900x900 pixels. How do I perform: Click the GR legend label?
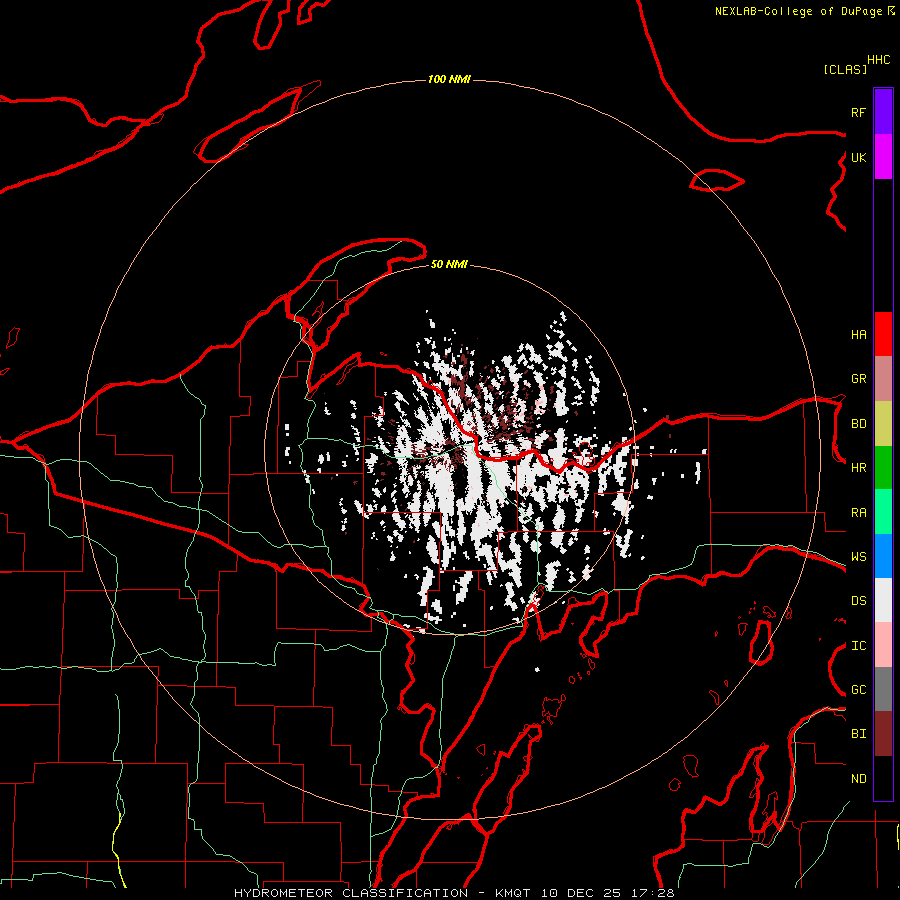(858, 379)
